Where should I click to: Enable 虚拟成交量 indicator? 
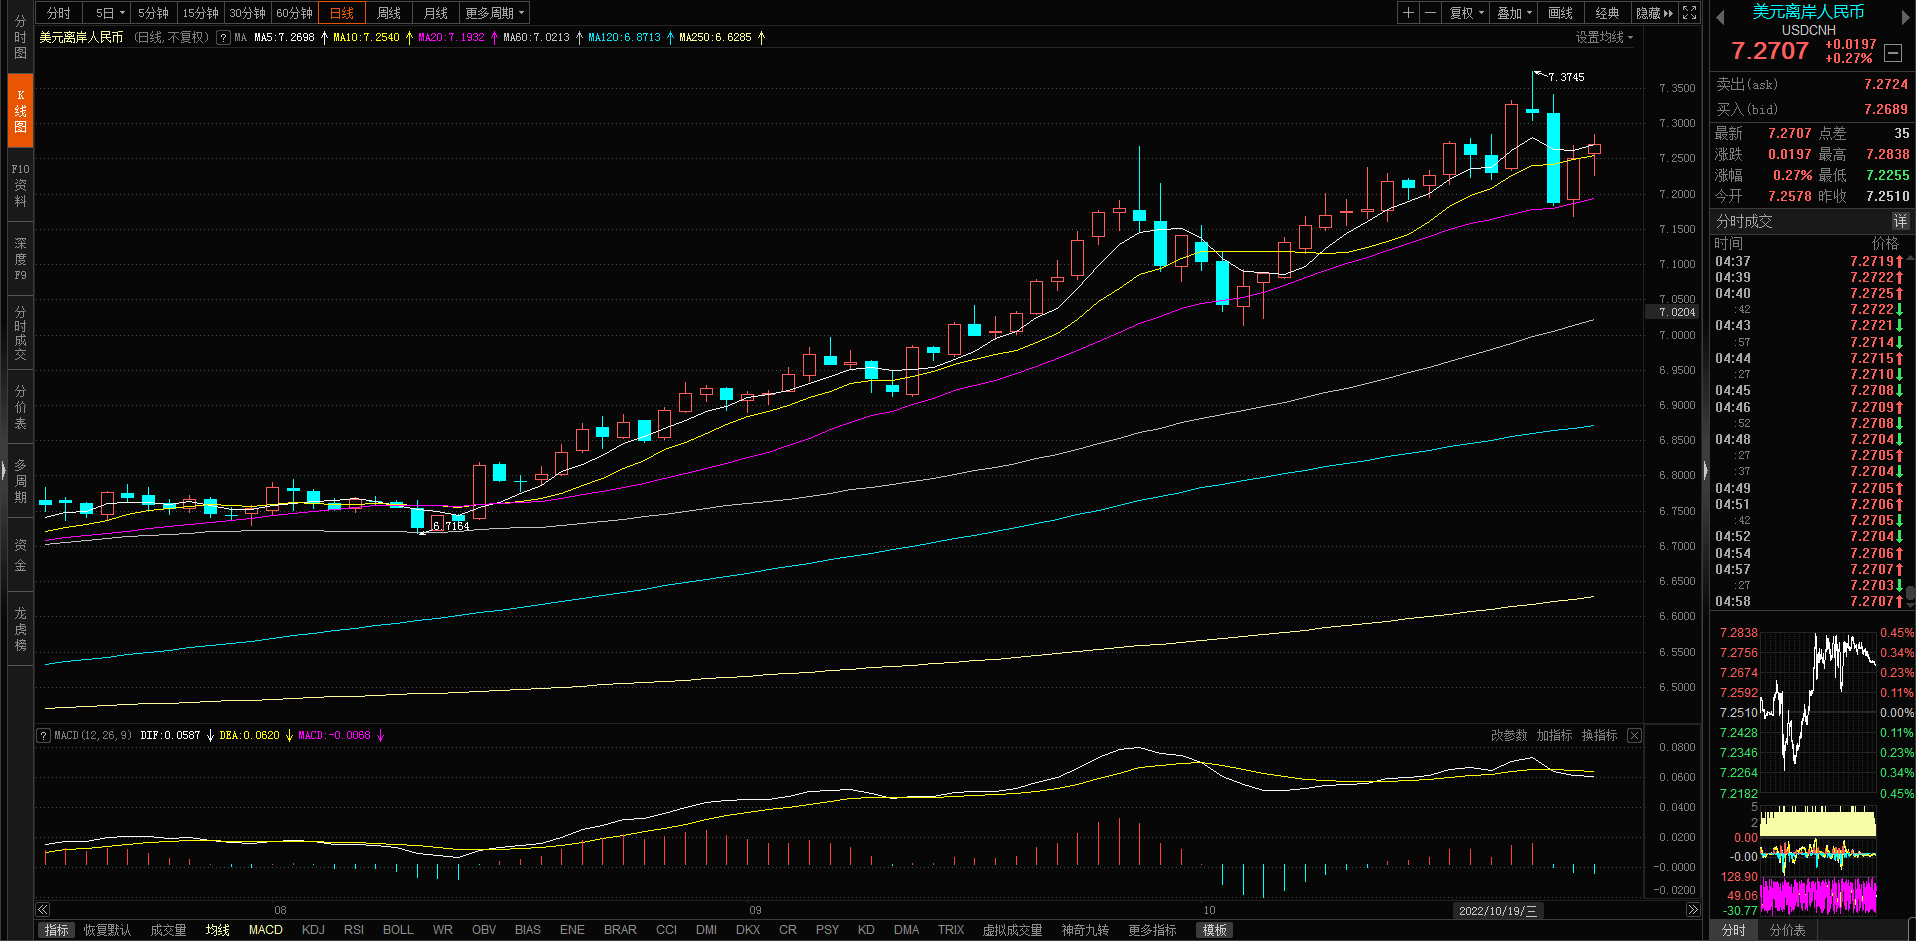(x=1012, y=930)
